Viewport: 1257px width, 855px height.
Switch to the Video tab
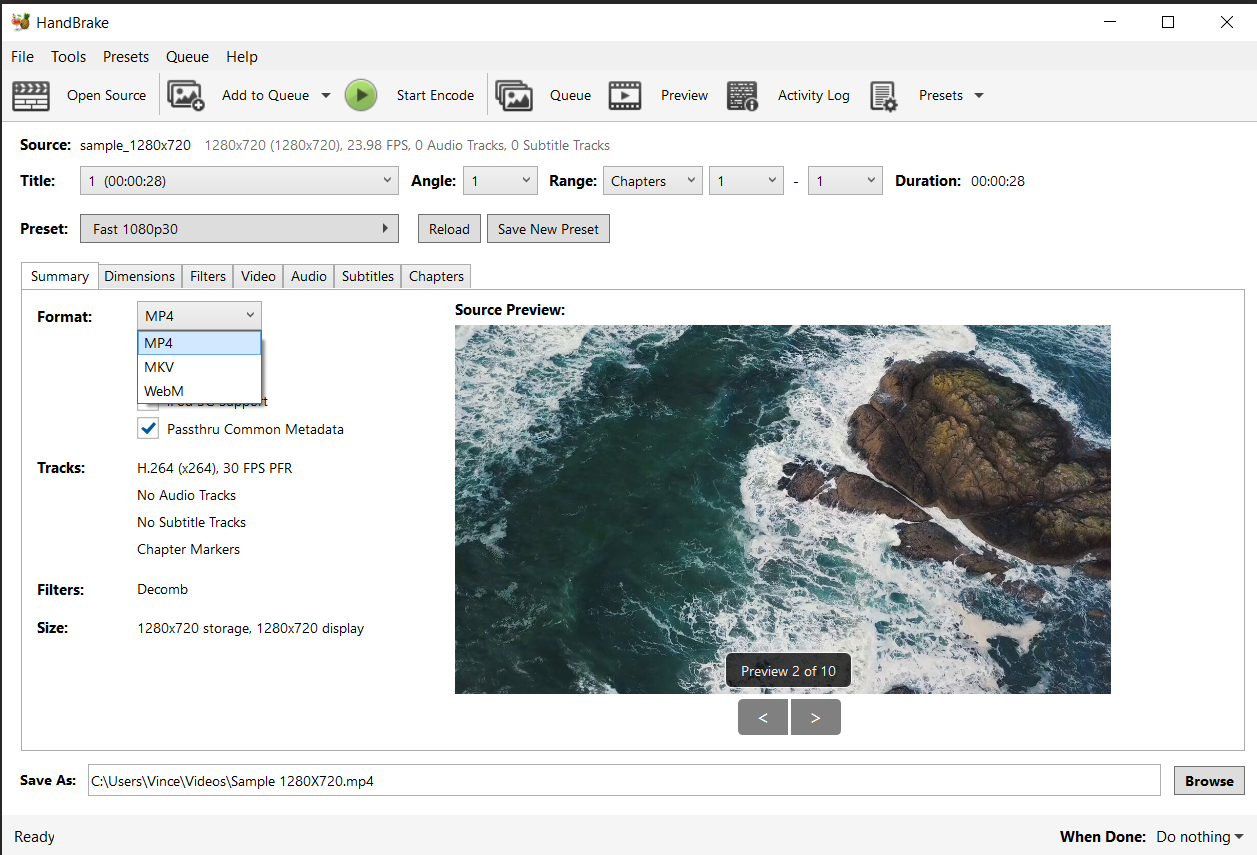(257, 275)
